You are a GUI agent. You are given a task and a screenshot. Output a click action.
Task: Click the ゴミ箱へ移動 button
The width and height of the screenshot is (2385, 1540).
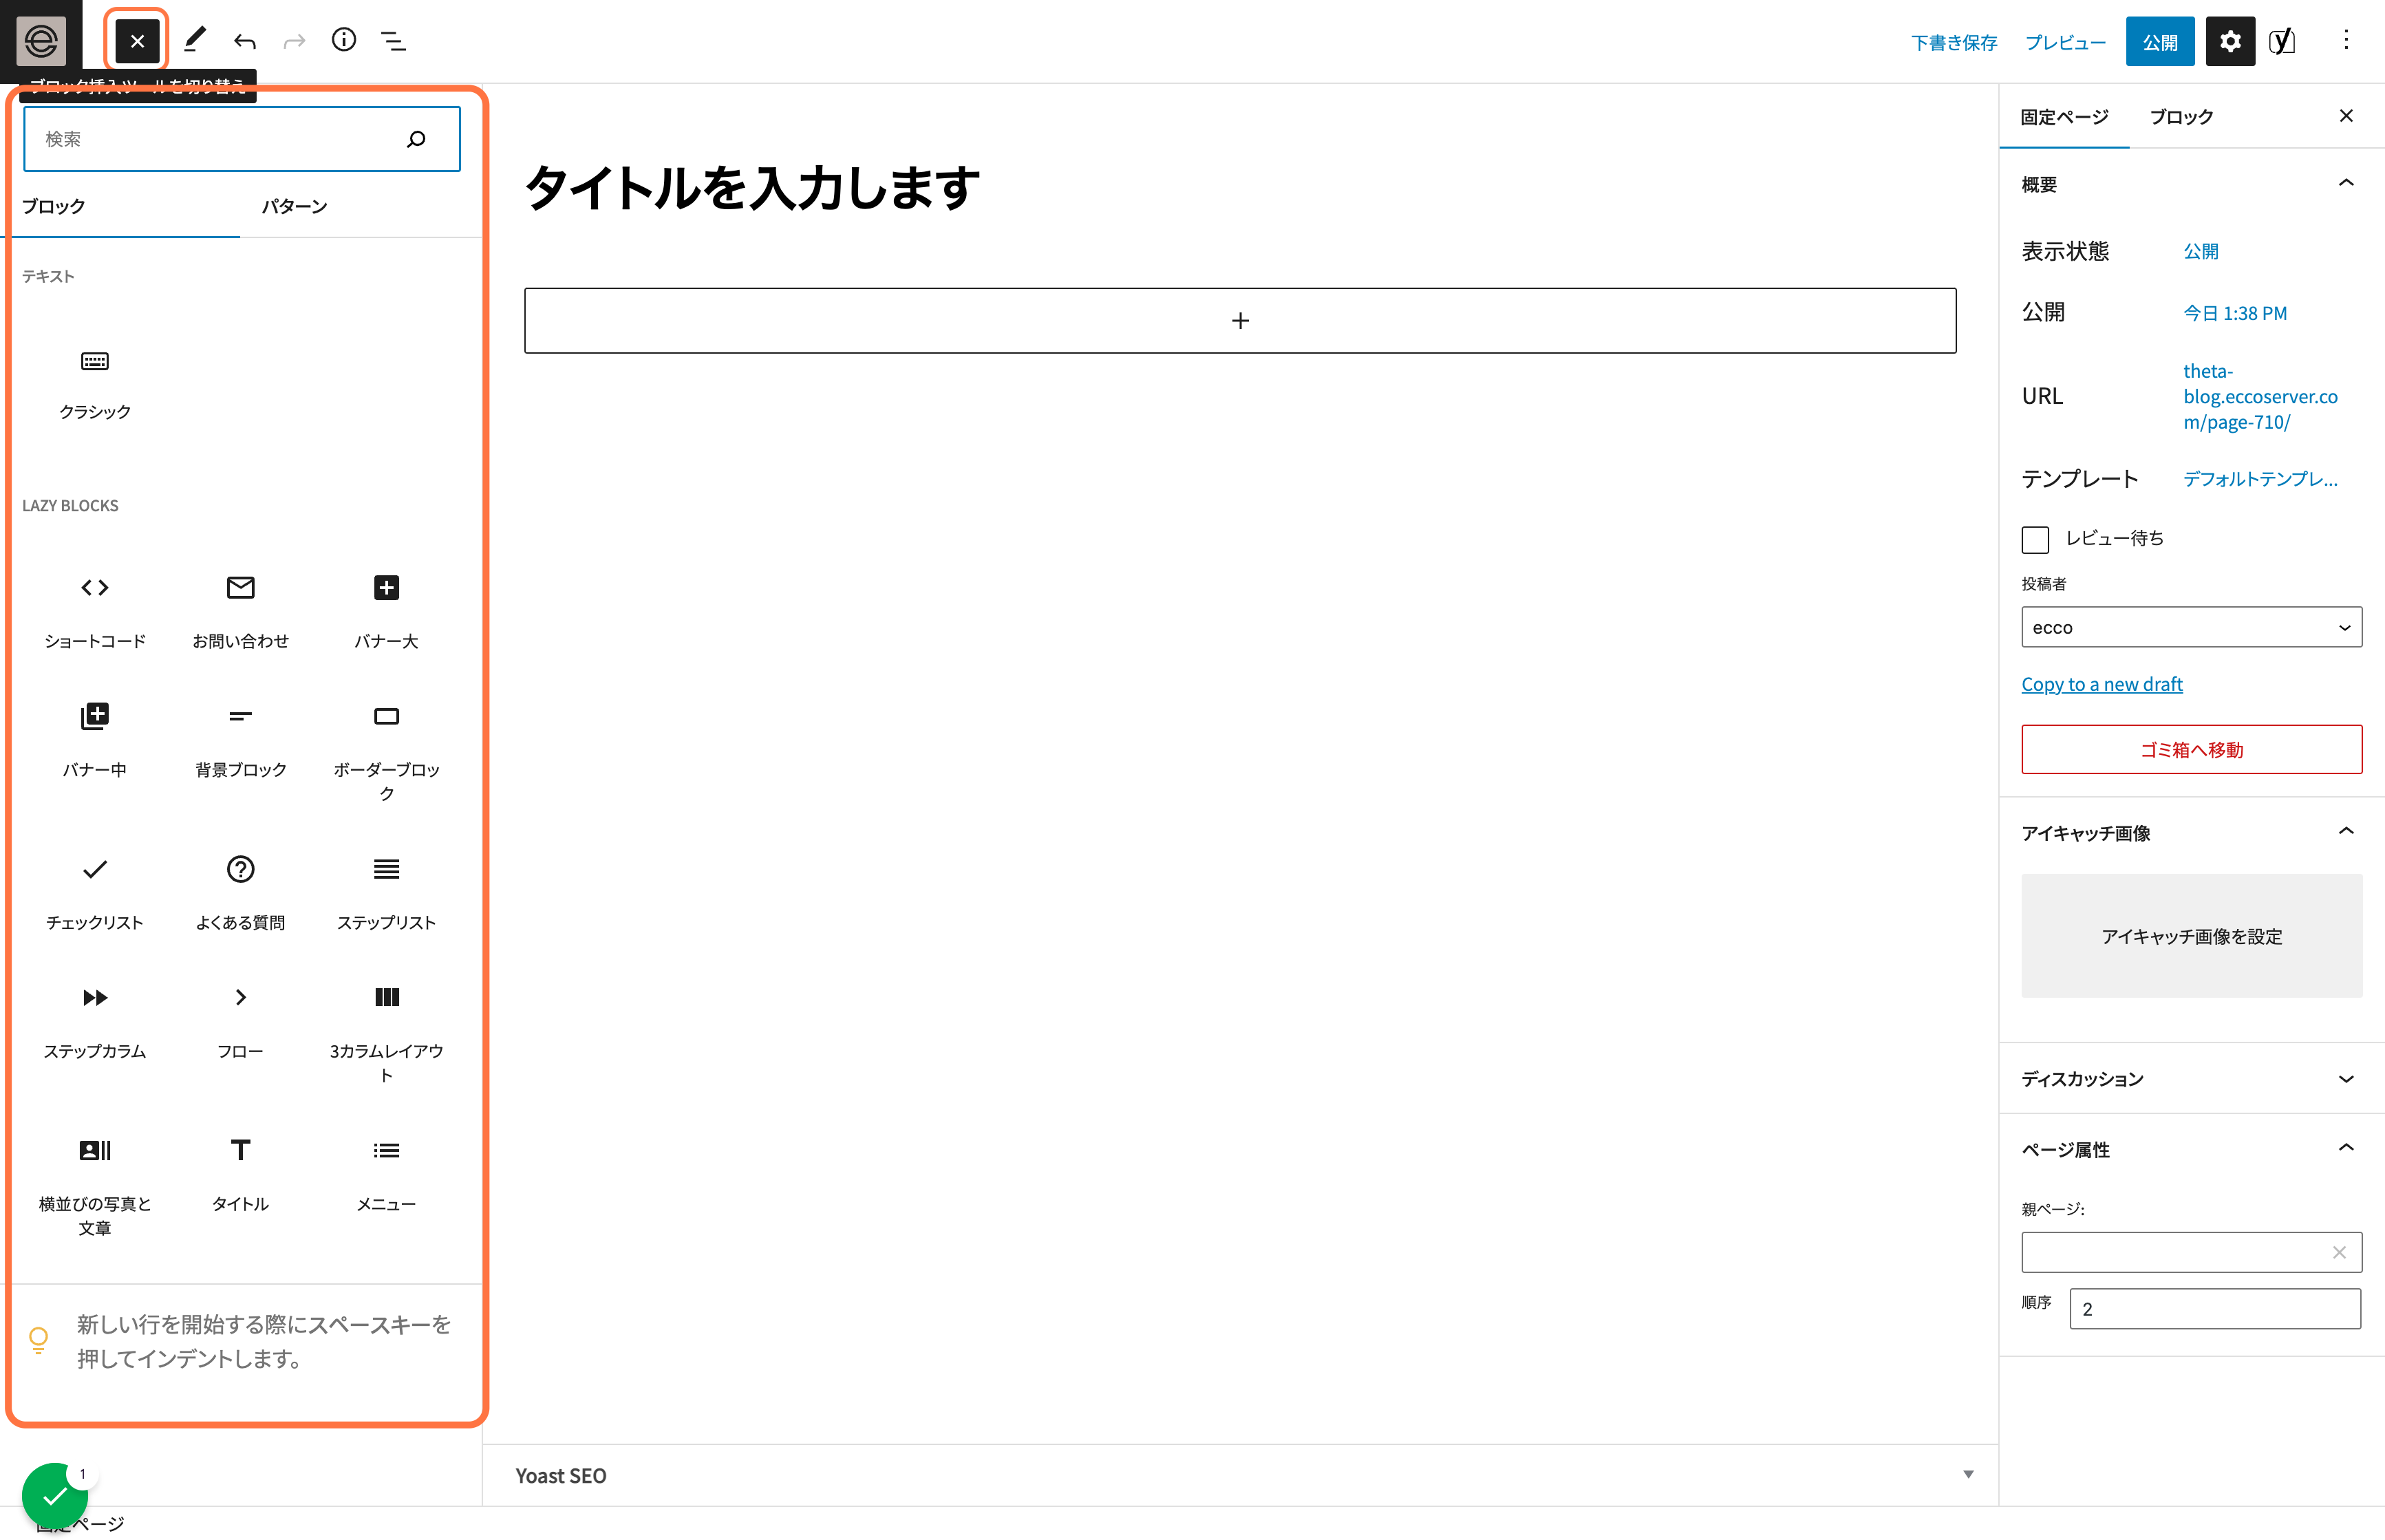tap(2191, 749)
